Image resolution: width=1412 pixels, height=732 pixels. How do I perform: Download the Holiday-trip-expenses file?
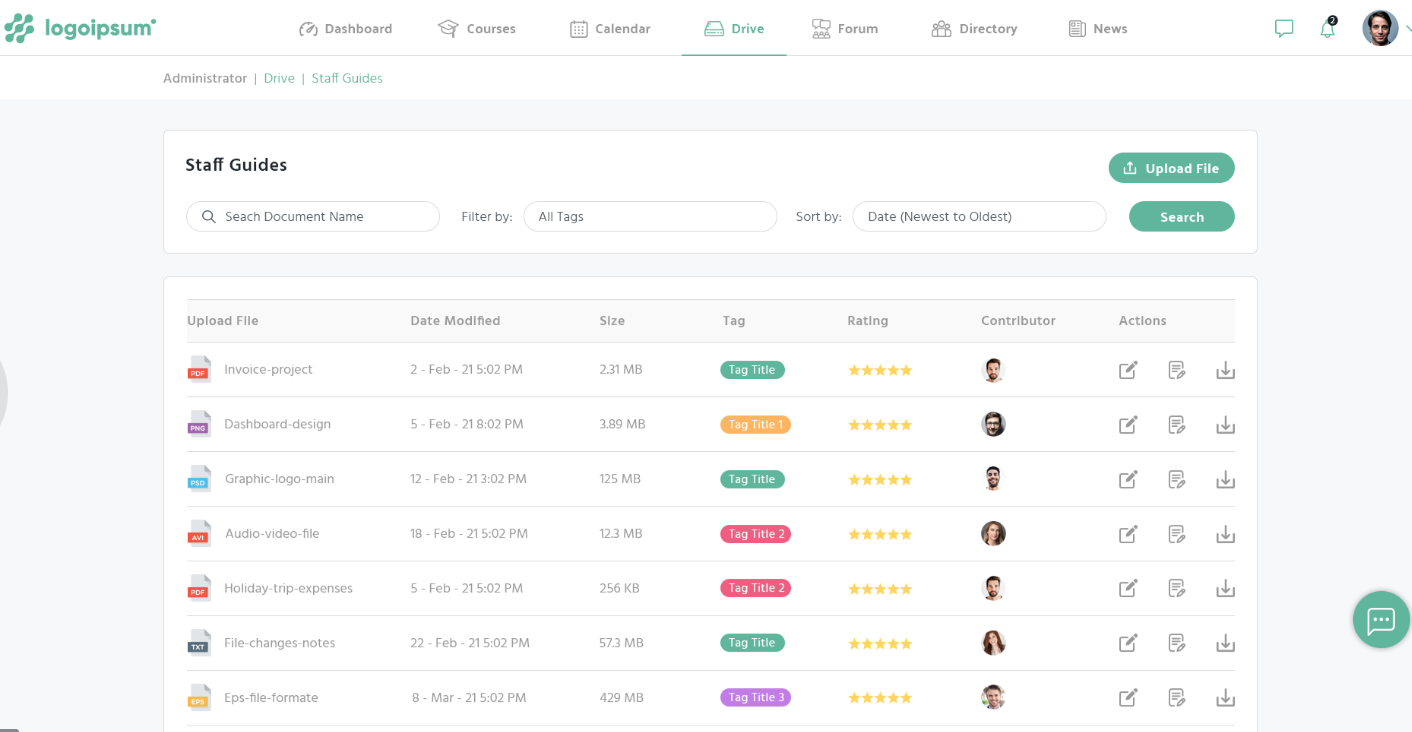click(1225, 588)
